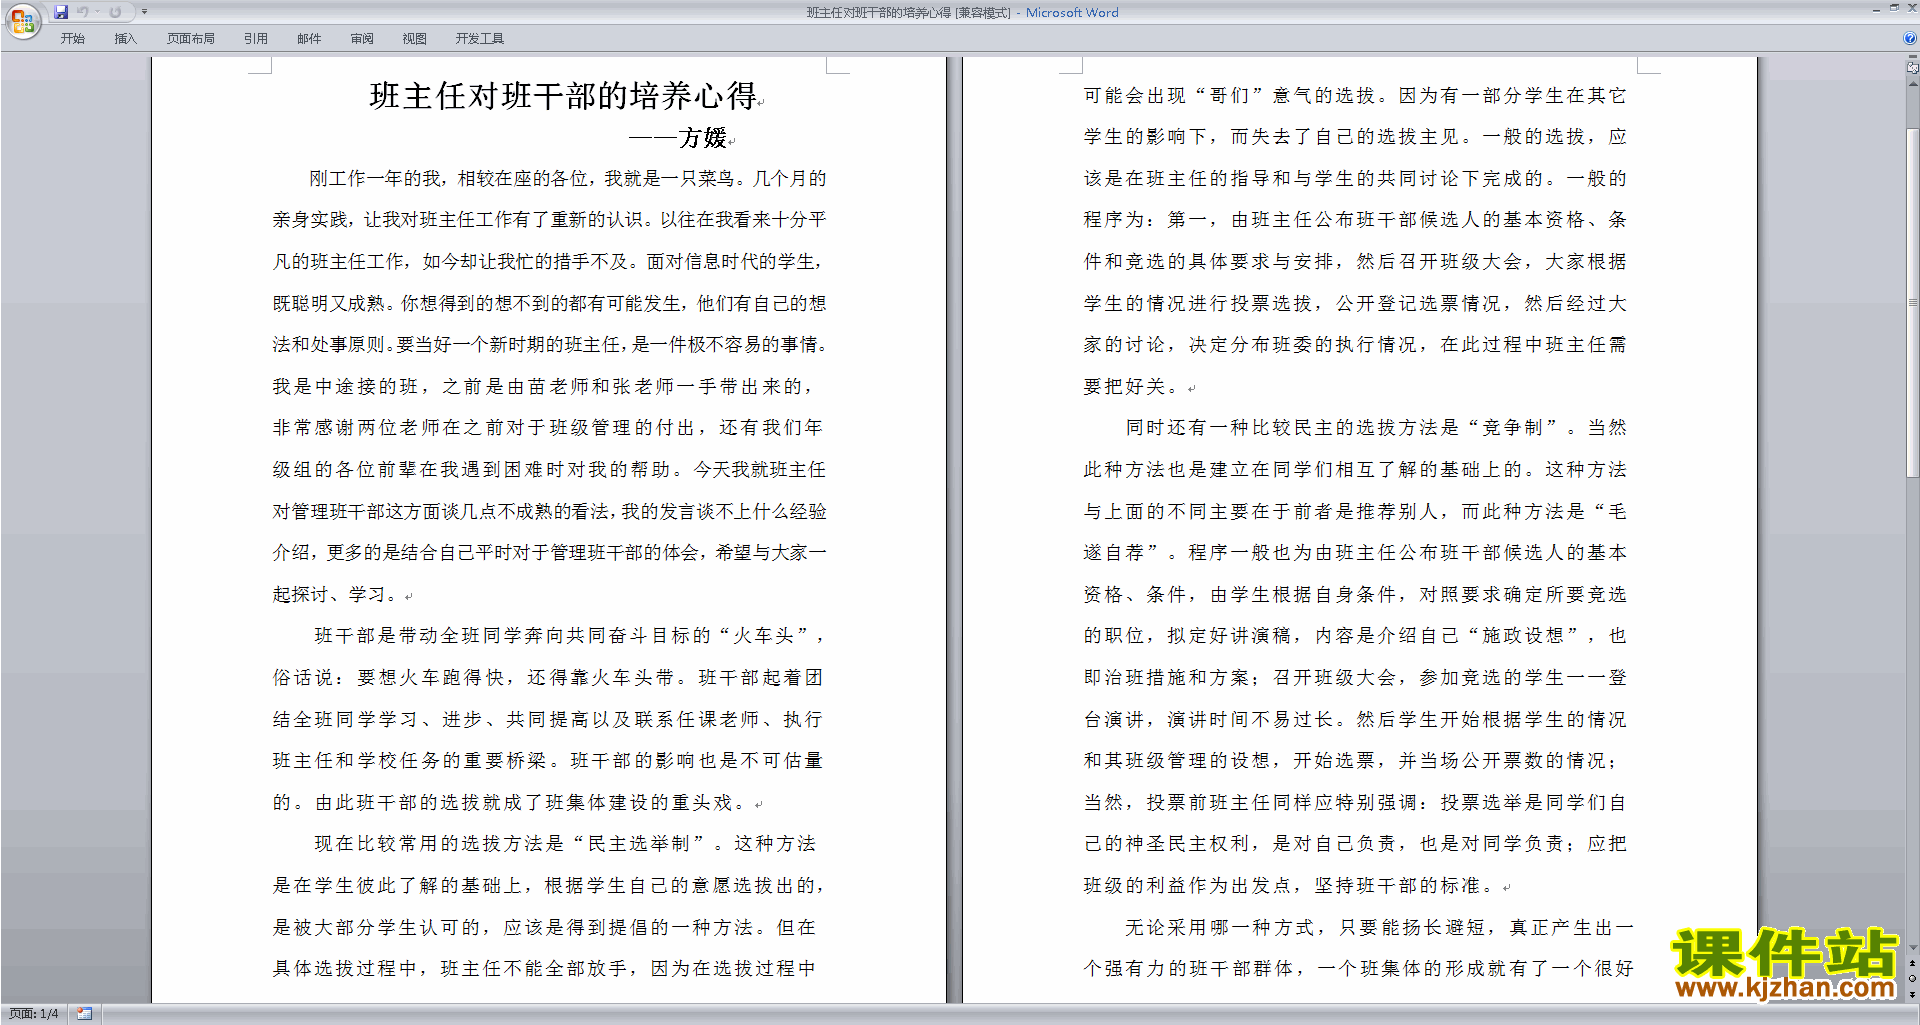The width and height of the screenshot is (1920, 1025).
Task: Click the line starting 俗话说：要想火车跑得快
Action: click(x=548, y=678)
